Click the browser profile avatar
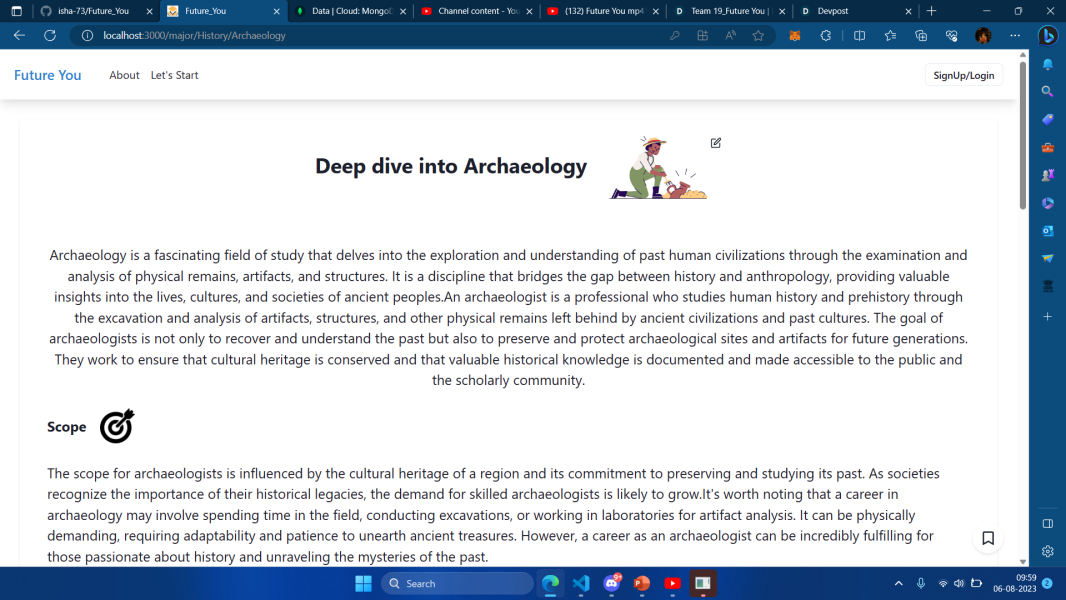 point(982,35)
